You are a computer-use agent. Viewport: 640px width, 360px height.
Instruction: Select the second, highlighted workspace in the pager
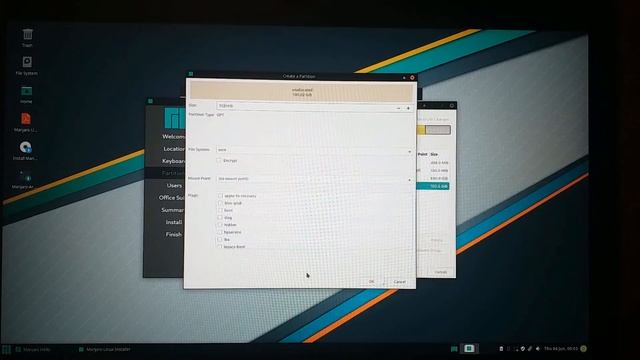point(469,349)
